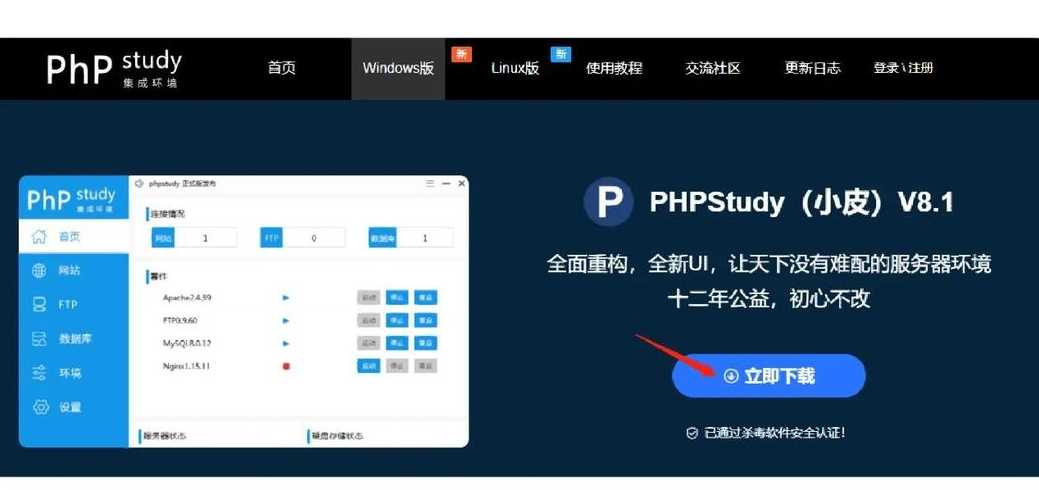Click the FTP connection count box
The width and height of the screenshot is (1039, 490).
pos(303,237)
